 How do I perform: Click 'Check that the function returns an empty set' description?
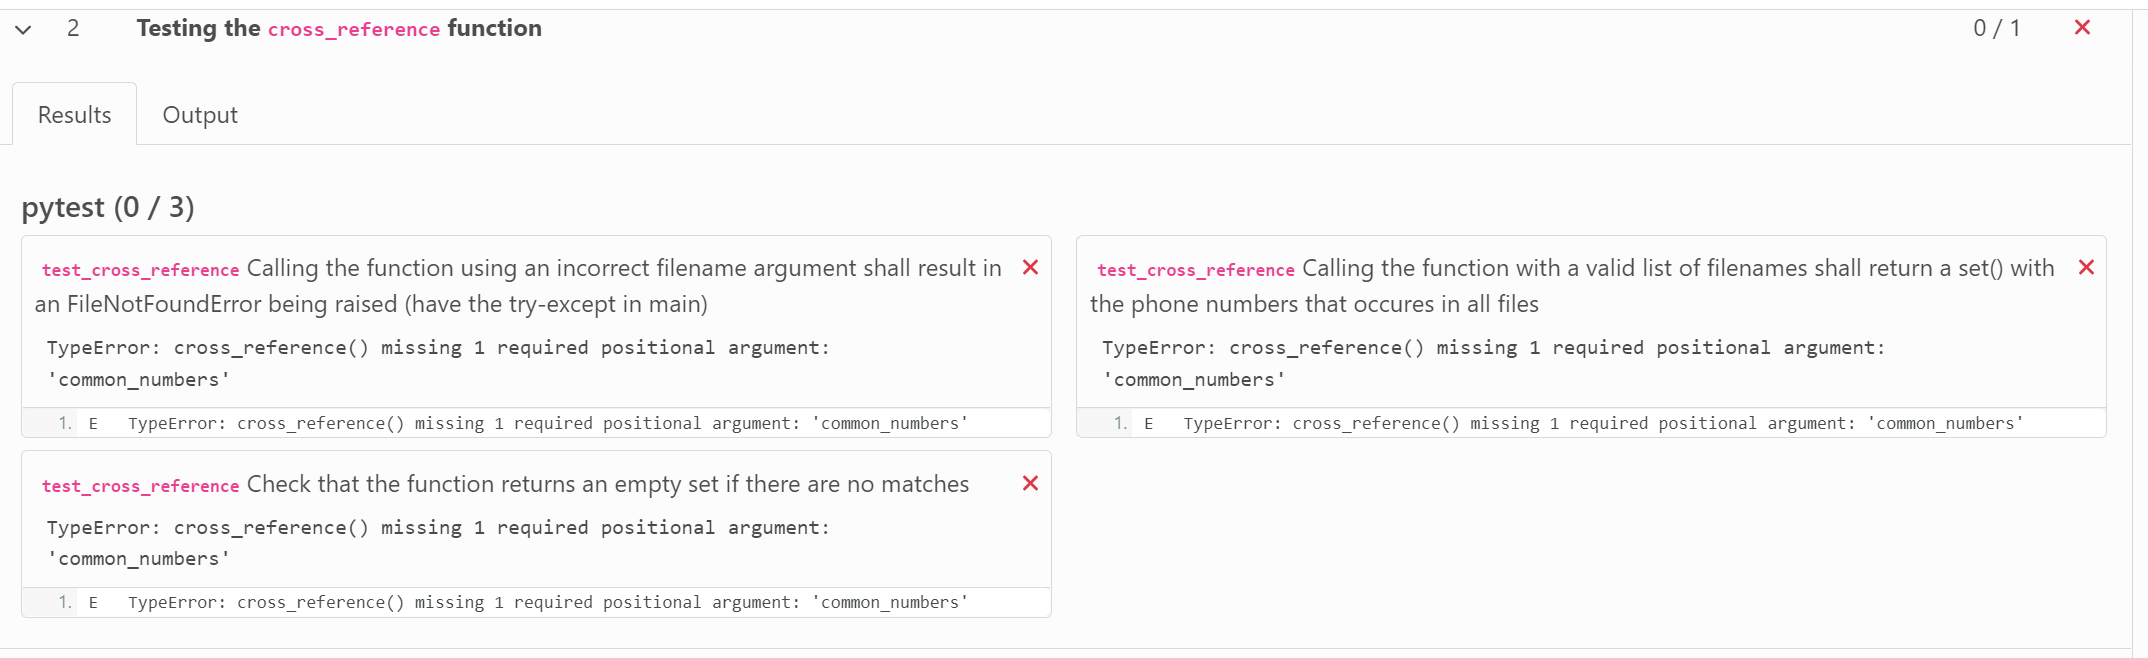coord(608,484)
